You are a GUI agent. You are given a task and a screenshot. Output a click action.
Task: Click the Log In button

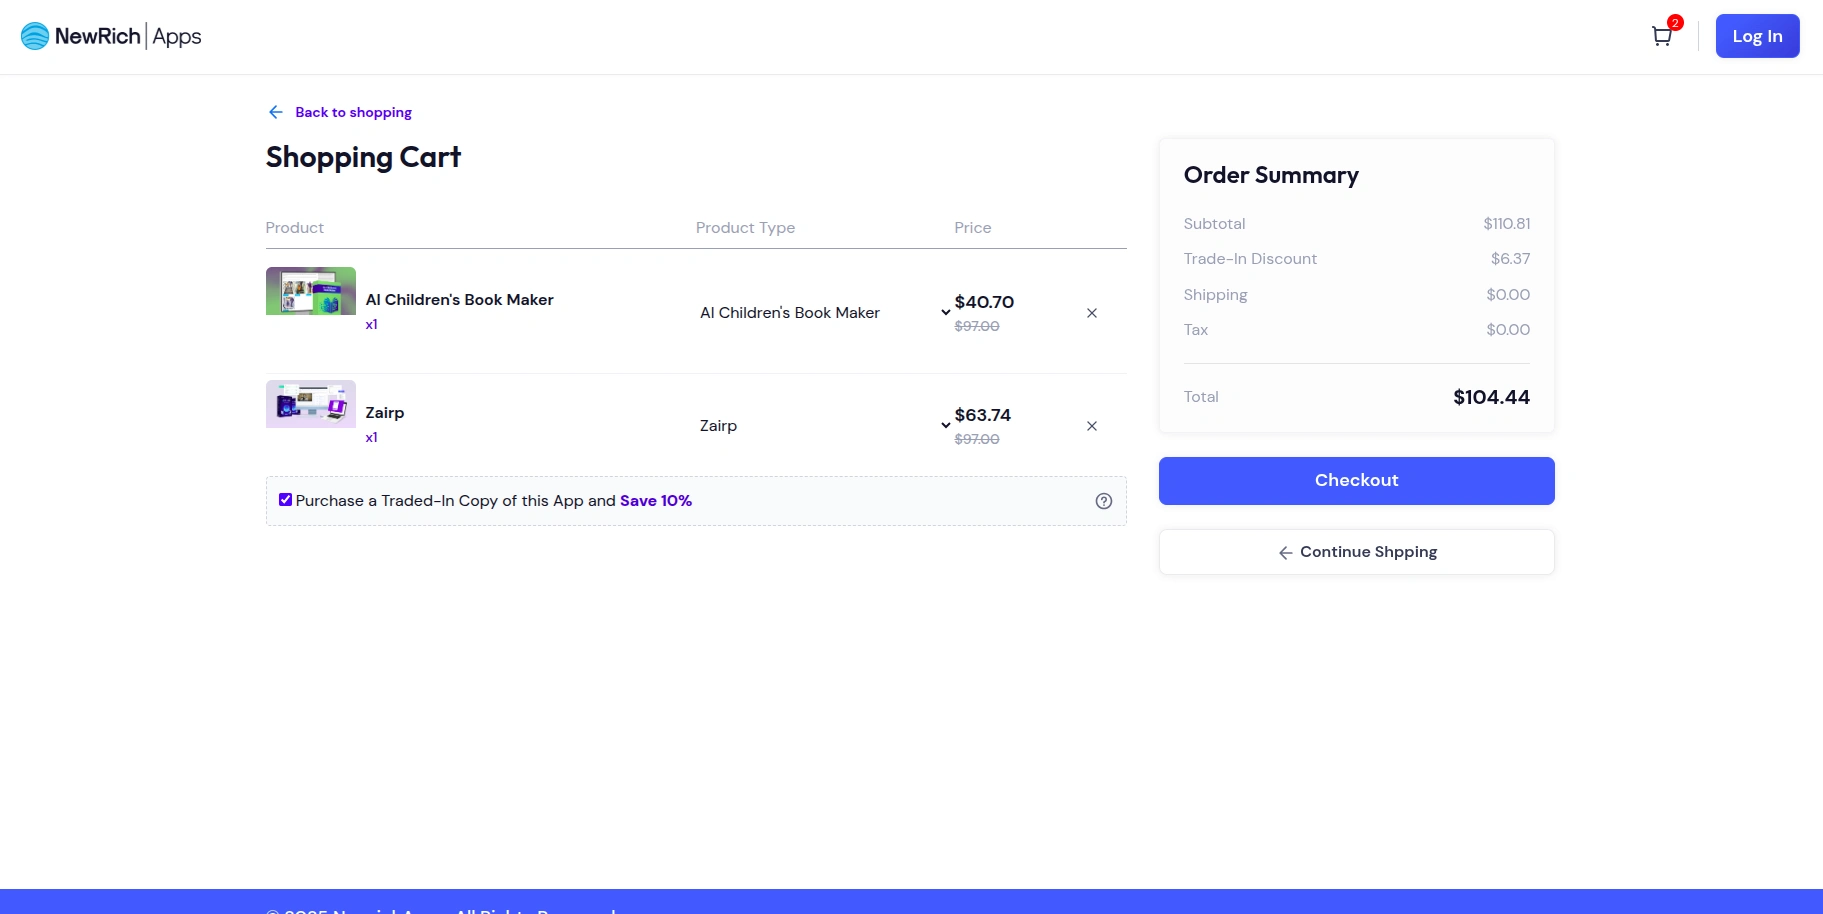point(1757,35)
